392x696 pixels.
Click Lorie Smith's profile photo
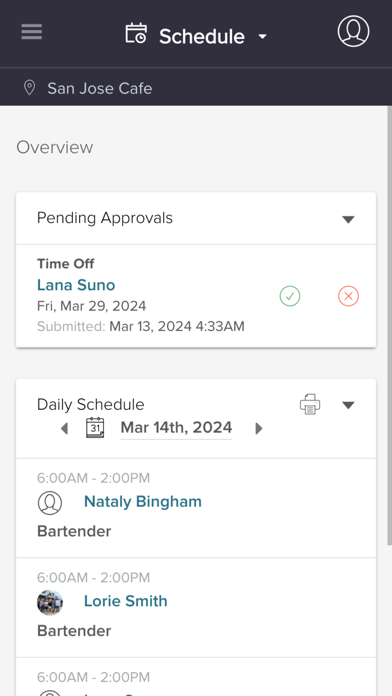click(50, 602)
